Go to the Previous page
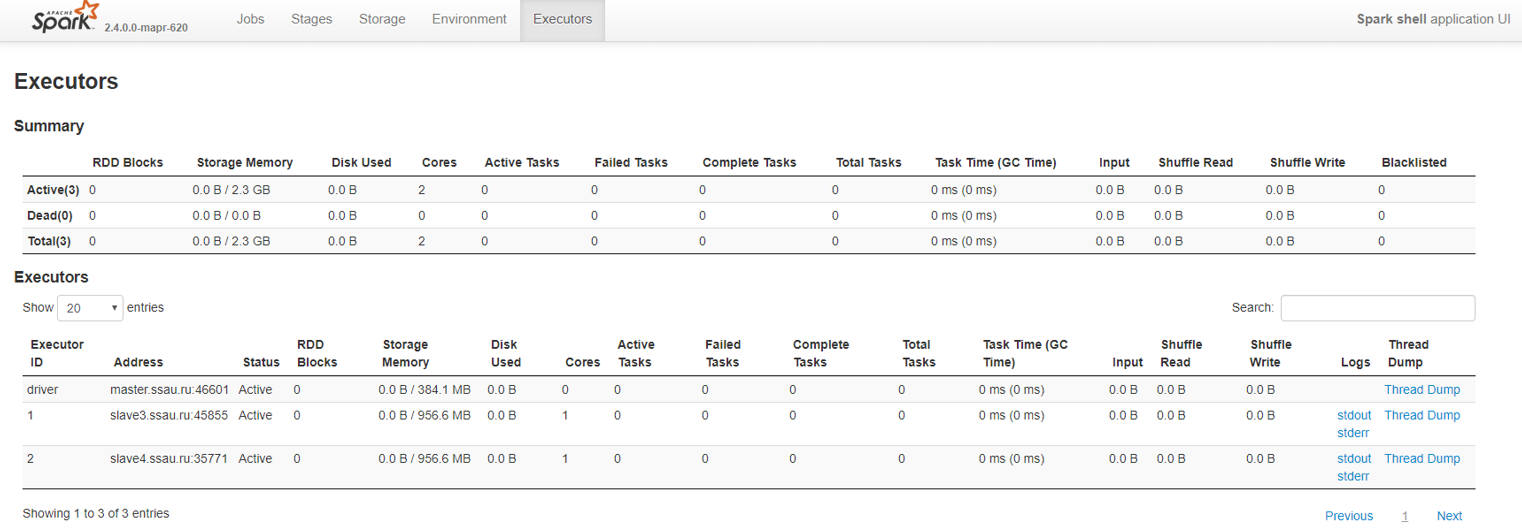This screenshot has width=1522, height=529. (1348, 516)
